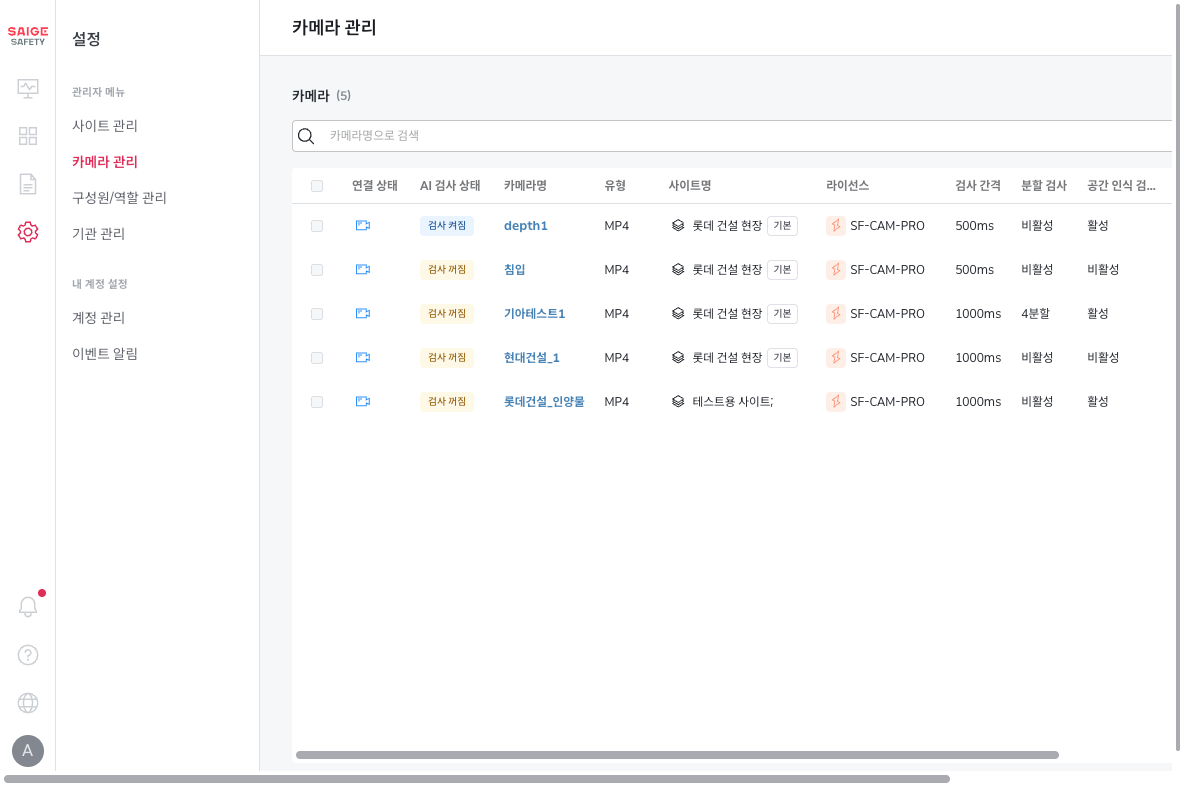Open 이벤트 알림 menu
Viewport: 1184px width, 787px height.
(105, 353)
